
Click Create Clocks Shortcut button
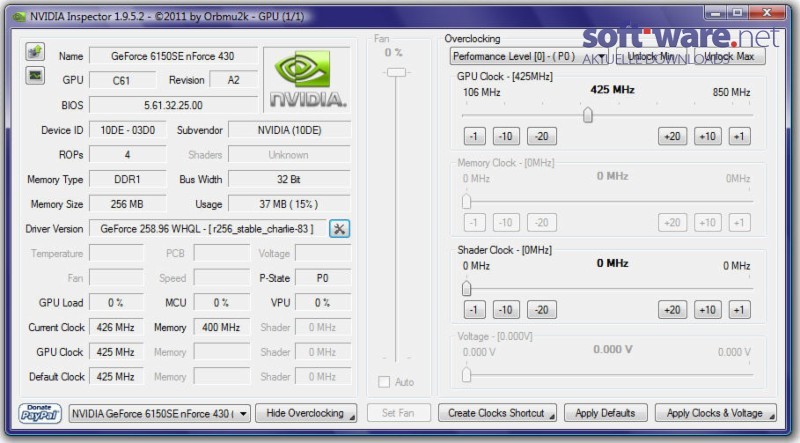[x=497, y=413]
